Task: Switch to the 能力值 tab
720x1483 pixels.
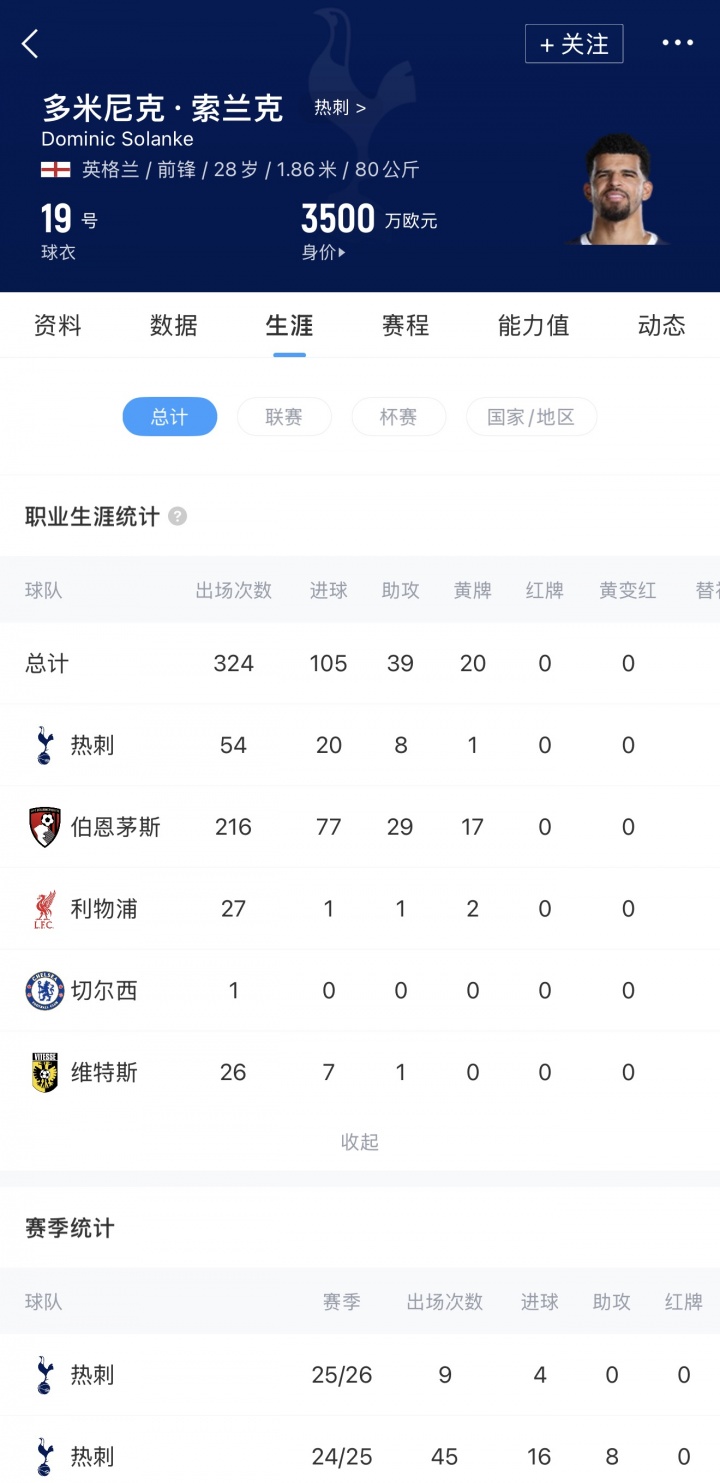Action: click(533, 325)
